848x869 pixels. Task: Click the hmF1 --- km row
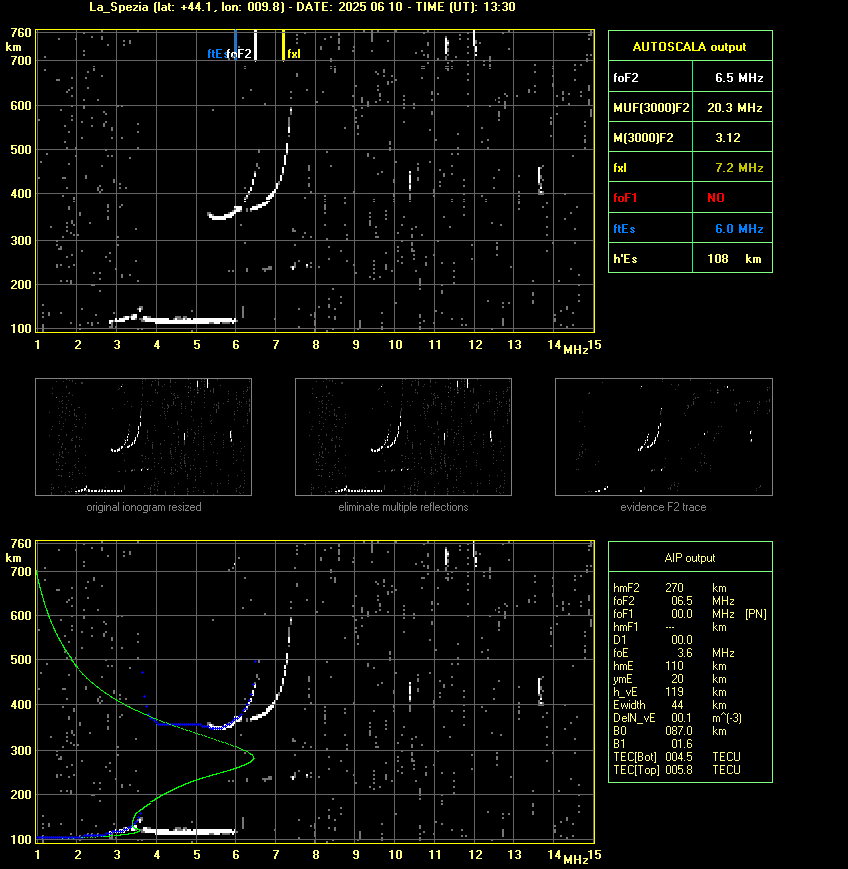670,627
